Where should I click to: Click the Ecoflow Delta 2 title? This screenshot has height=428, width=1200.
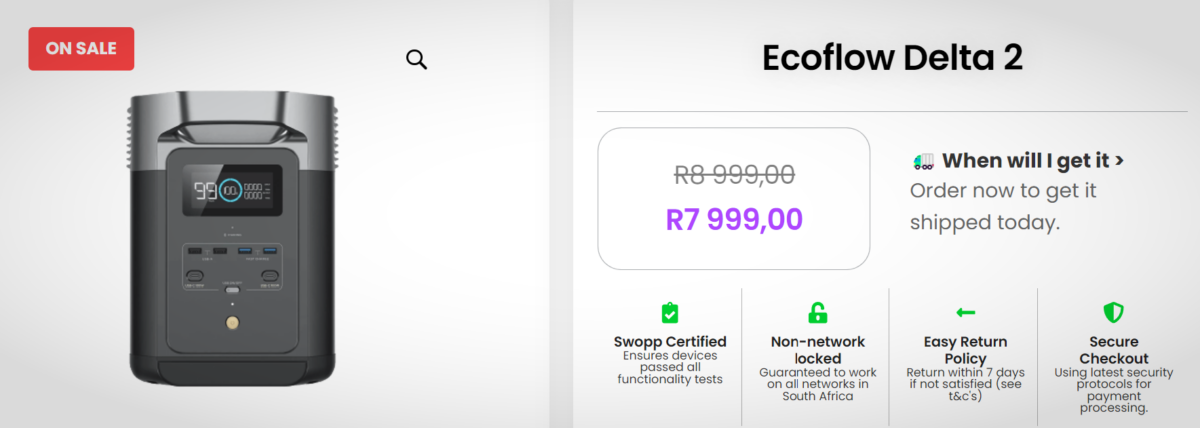892,58
